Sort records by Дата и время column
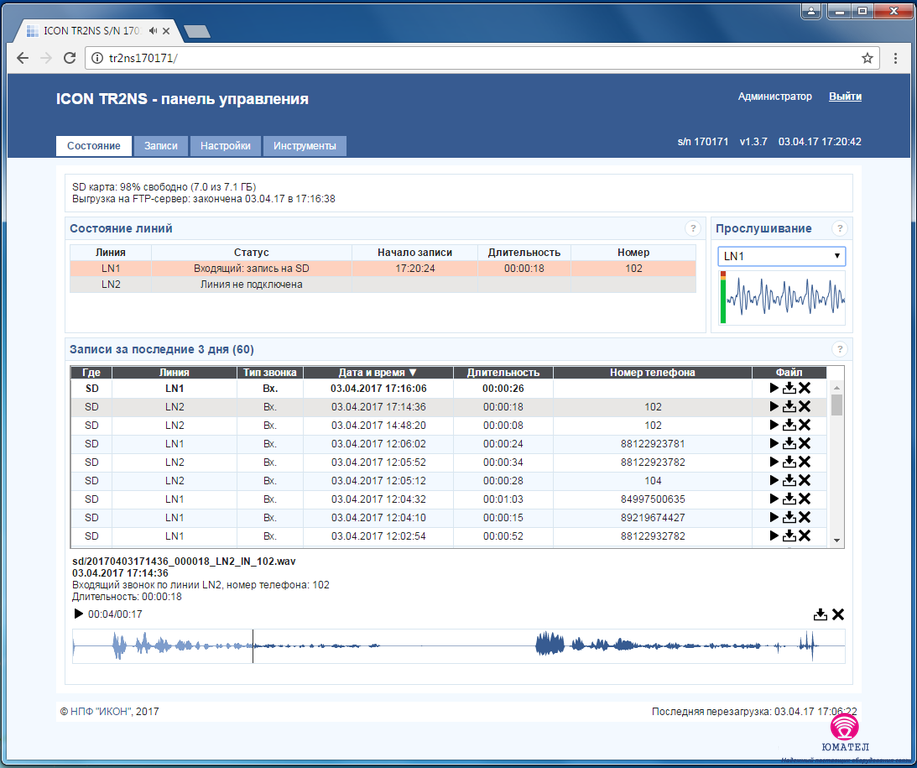Image resolution: width=917 pixels, height=768 pixels. pyautogui.click(x=378, y=372)
